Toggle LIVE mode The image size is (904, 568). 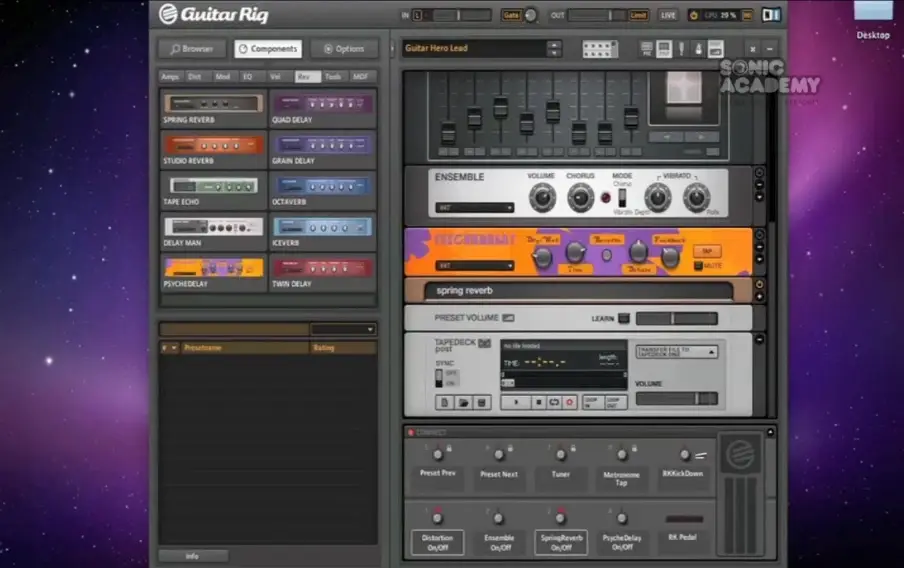668,16
